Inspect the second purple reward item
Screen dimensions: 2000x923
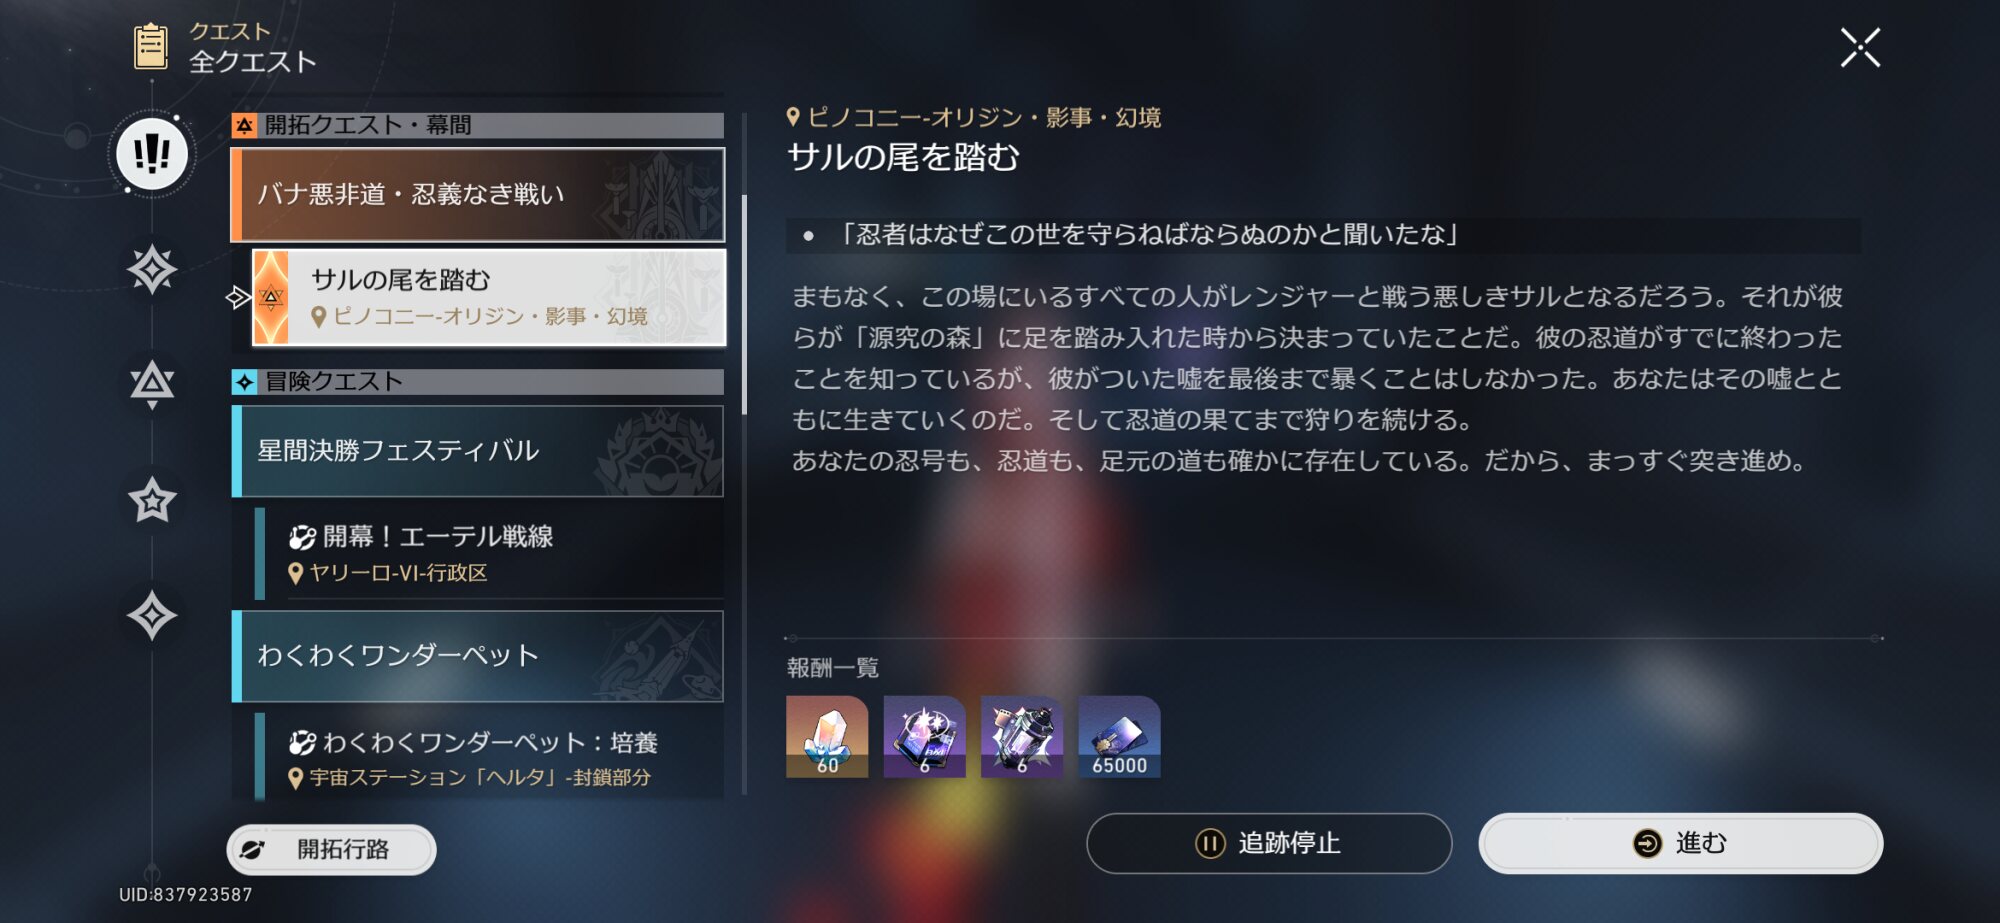pos(925,737)
